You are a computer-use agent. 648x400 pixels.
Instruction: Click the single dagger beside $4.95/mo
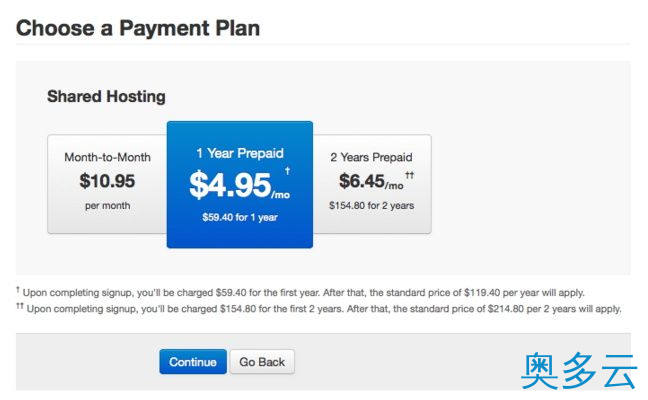(x=288, y=171)
